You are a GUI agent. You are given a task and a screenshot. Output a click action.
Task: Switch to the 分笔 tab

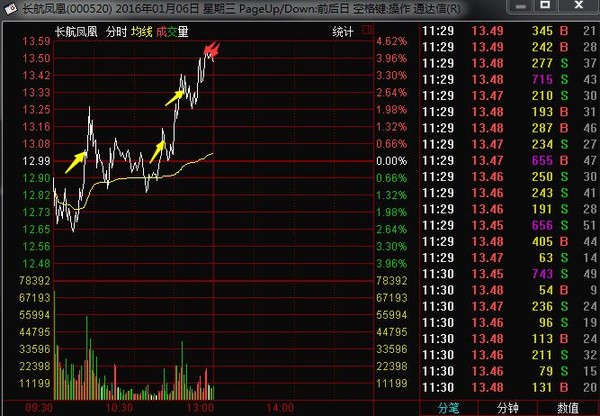[x=448, y=408]
